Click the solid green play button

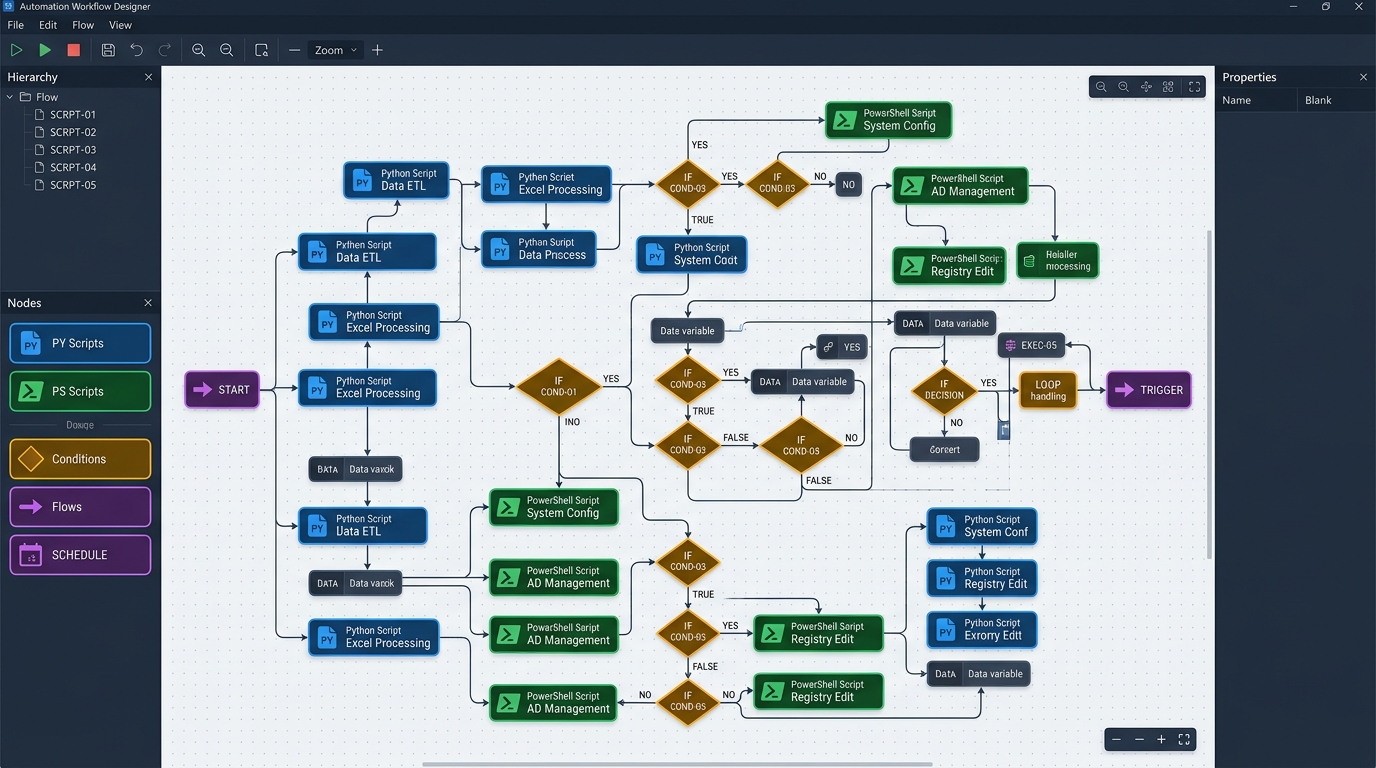(45, 50)
